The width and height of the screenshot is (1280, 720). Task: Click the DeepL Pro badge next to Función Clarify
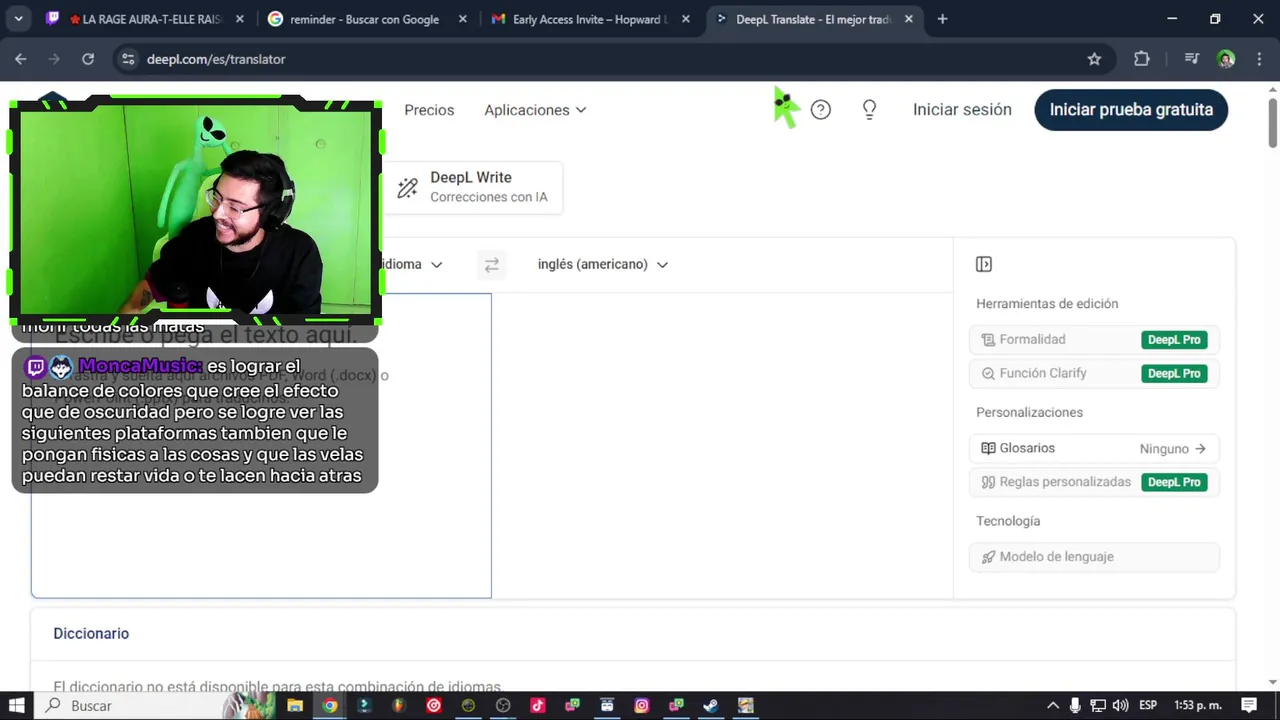click(x=1174, y=373)
